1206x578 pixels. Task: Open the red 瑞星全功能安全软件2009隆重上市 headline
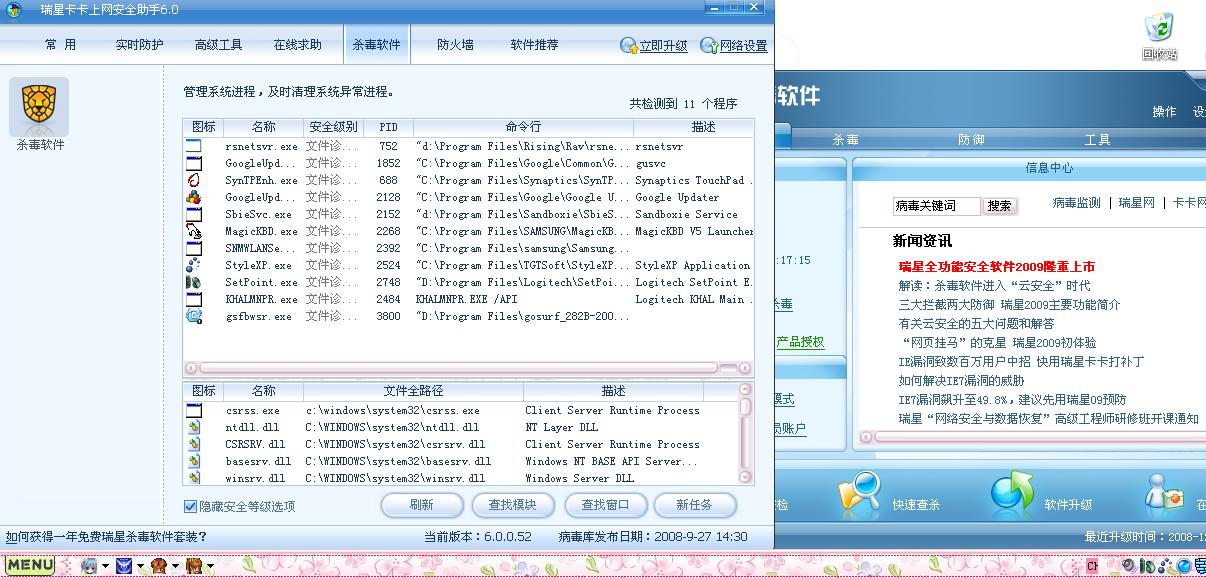coord(996,267)
